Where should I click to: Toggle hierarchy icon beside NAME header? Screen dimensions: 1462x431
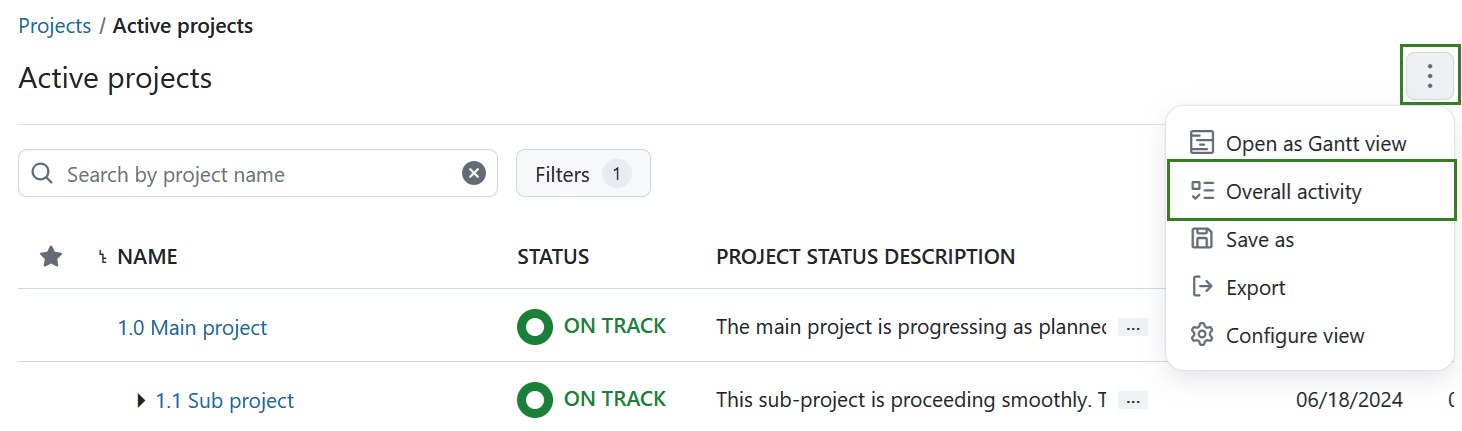tap(102, 258)
